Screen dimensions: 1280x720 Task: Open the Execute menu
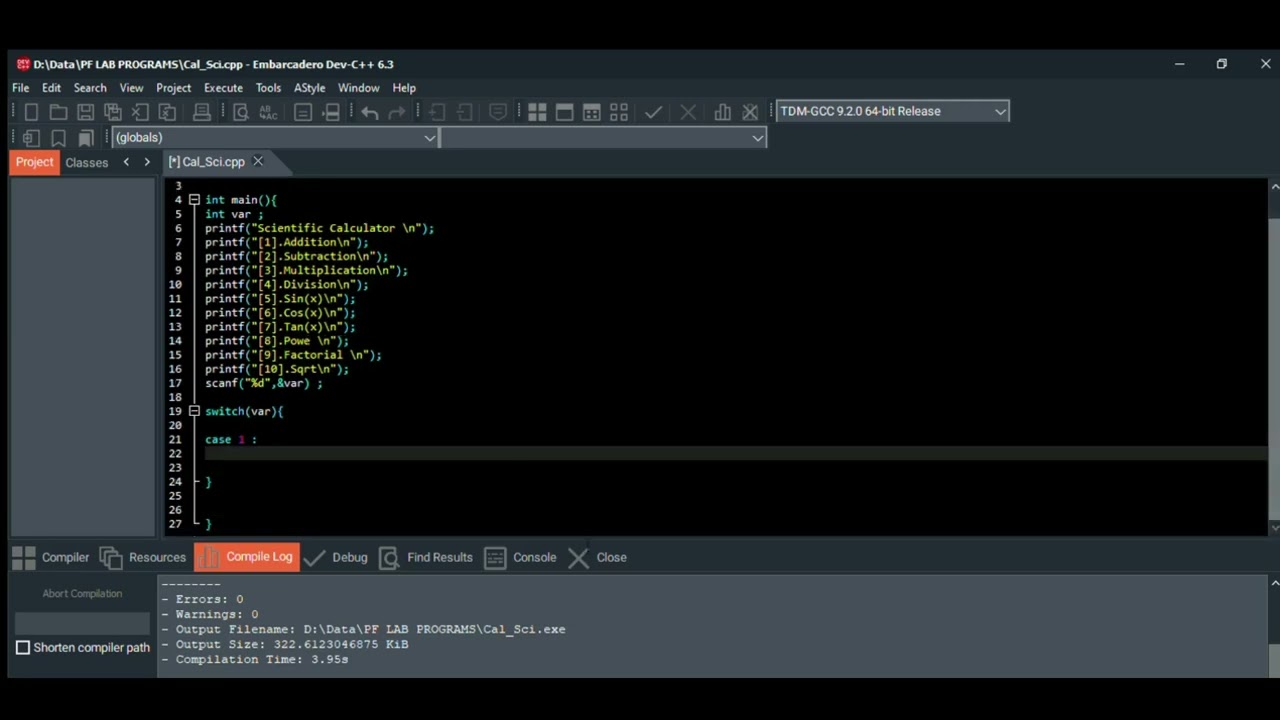(x=223, y=88)
